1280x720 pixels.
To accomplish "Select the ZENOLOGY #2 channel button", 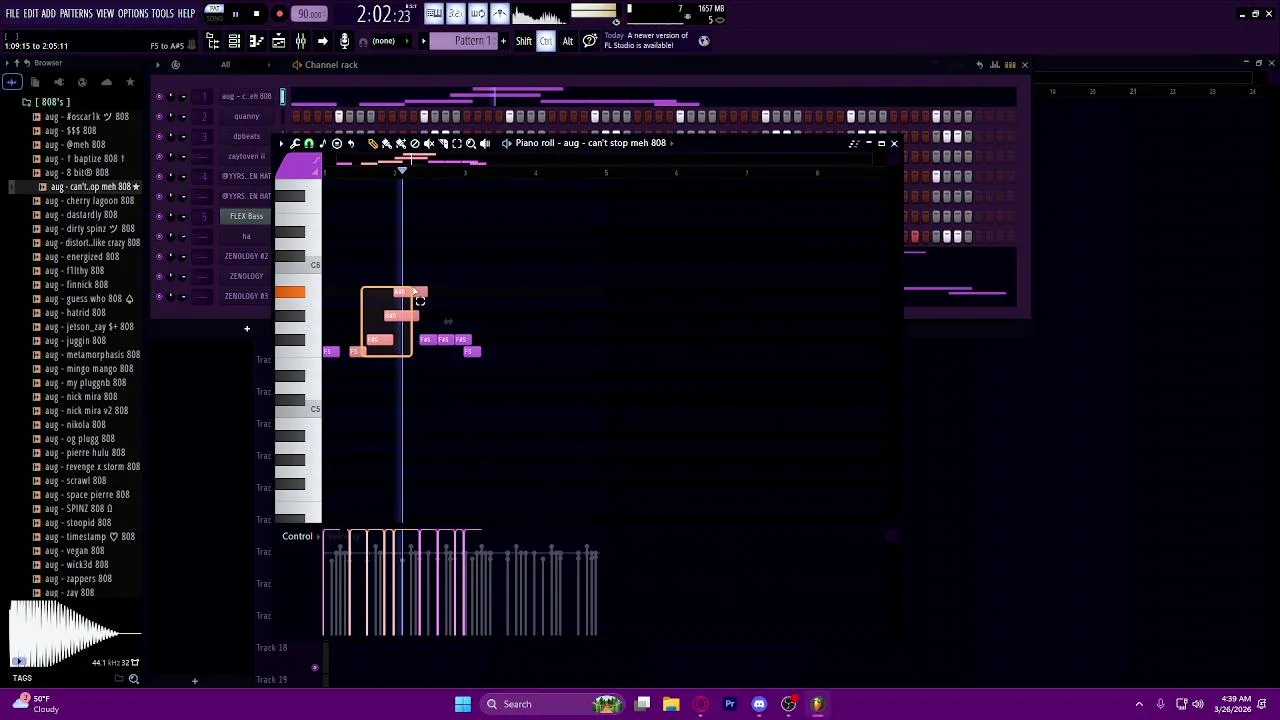I will (x=246, y=256).
